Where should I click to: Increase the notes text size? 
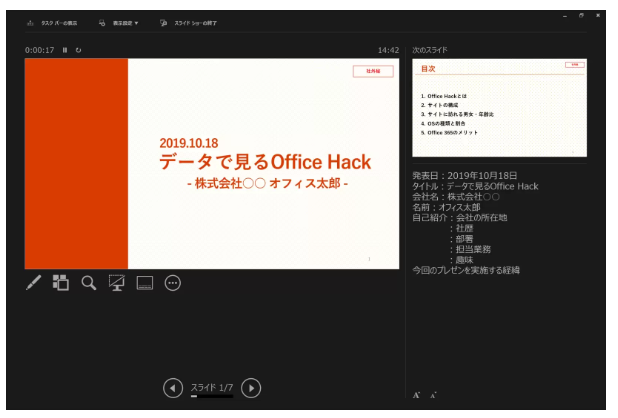(417, 395)
